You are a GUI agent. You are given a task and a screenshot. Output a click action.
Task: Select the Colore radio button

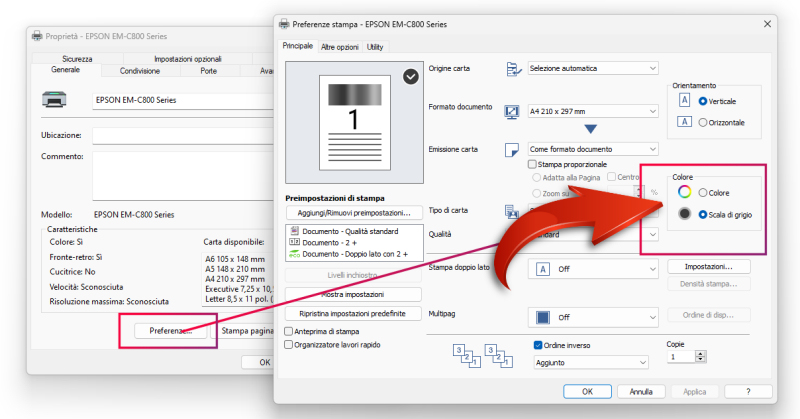point(703,193)
